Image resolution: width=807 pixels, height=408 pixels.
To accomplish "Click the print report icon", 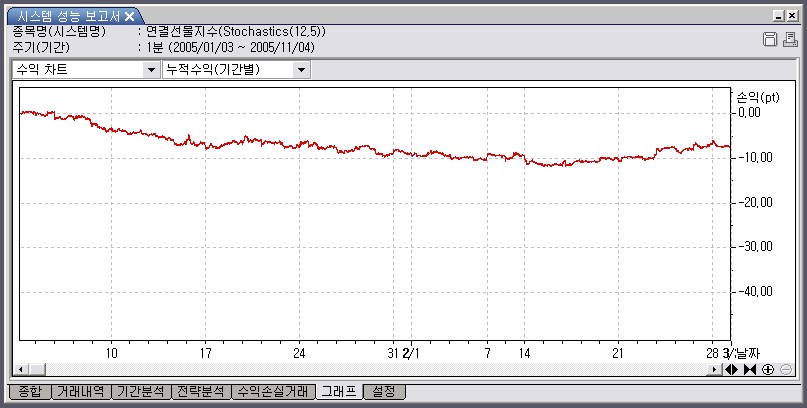I will pyautogui.click(x=789, y=39).
